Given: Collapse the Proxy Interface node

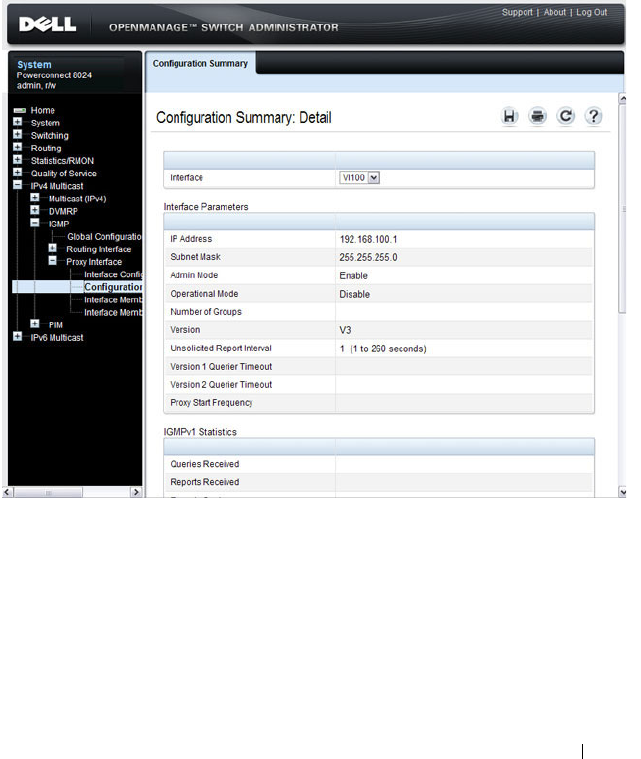Looking at the screenshot, I should pyautogui.click(x=53, y=261).
